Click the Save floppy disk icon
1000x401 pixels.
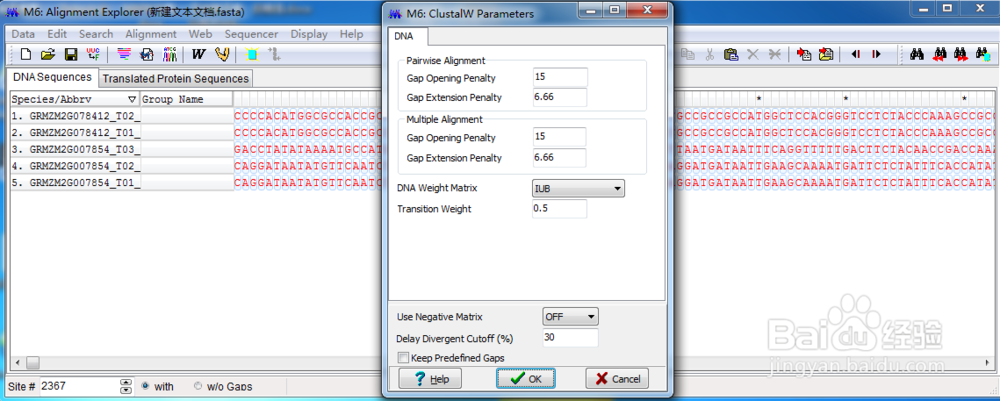tap(71, 55)
